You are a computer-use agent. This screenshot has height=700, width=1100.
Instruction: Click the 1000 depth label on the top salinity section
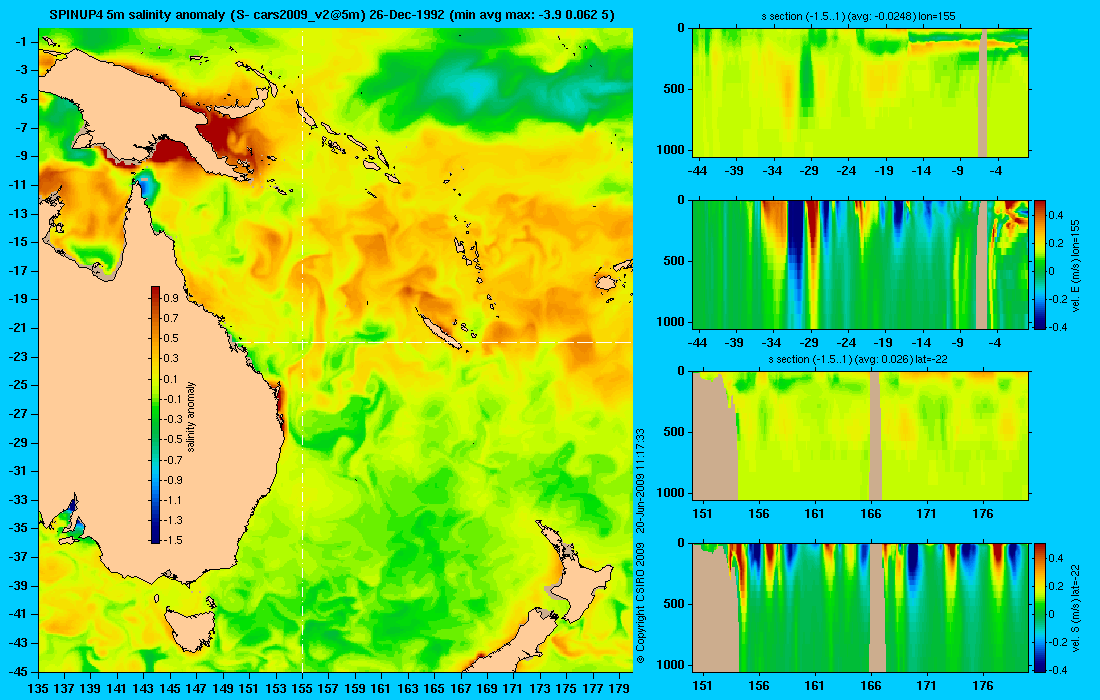point(671,149)
